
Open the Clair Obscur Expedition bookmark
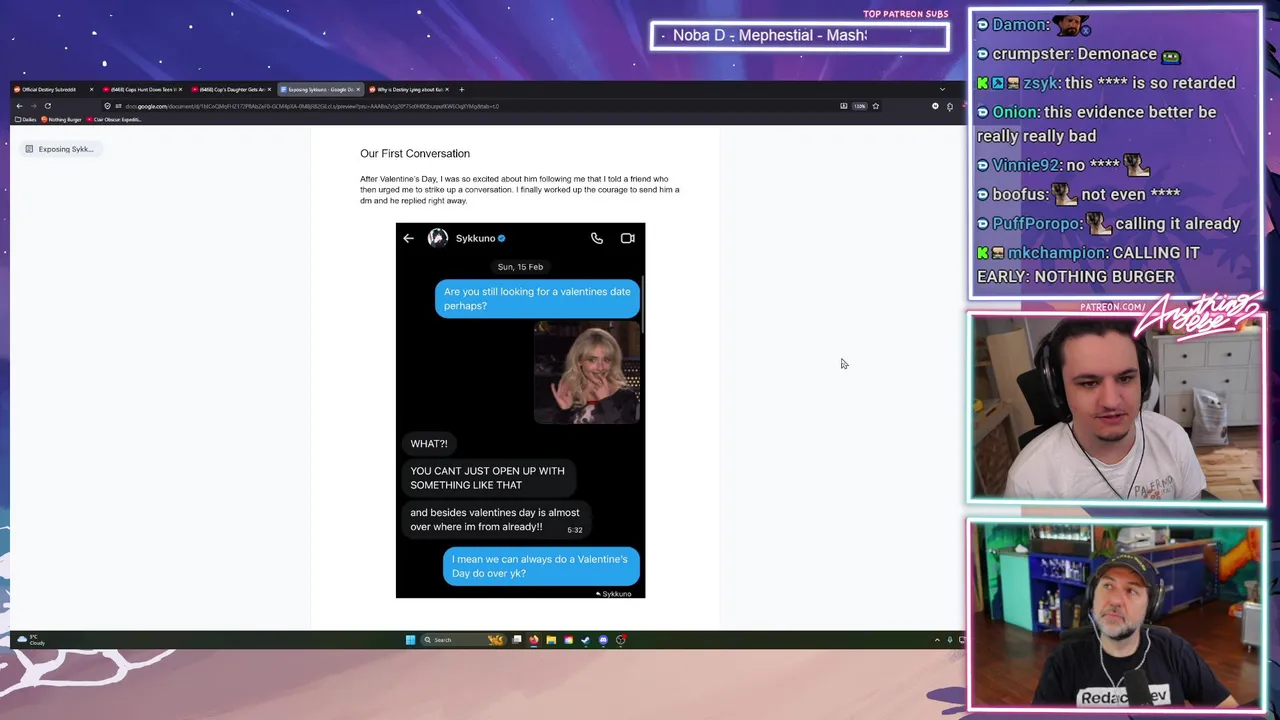(x=113, y=119)
